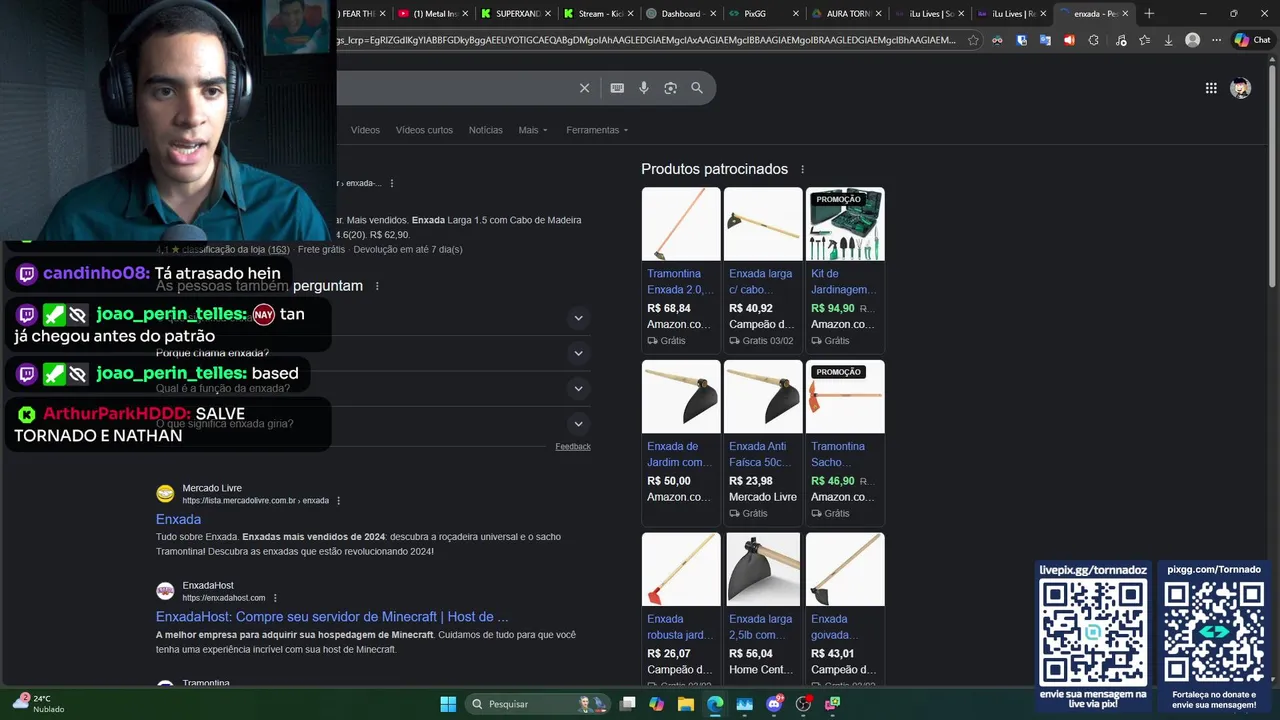The height and width of the screenshot is (720, 1280).
Task: Open Enxada larga c/ cabo product link
Action: pyautogui.click(x=762, y=282)
